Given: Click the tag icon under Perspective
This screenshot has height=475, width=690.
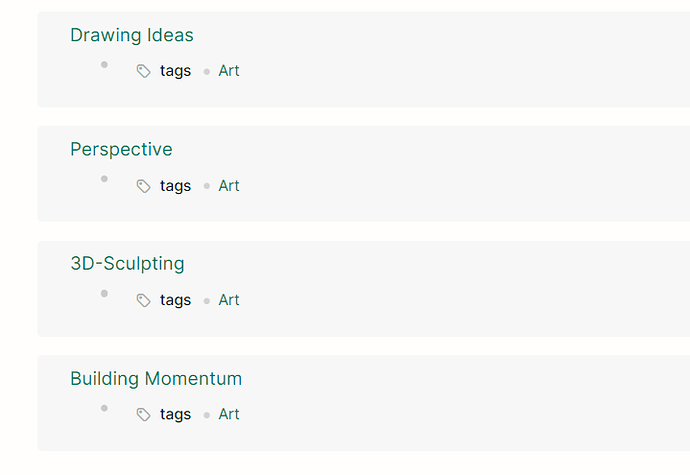Looking at the screenshot, I should click(x=143, y=186).
